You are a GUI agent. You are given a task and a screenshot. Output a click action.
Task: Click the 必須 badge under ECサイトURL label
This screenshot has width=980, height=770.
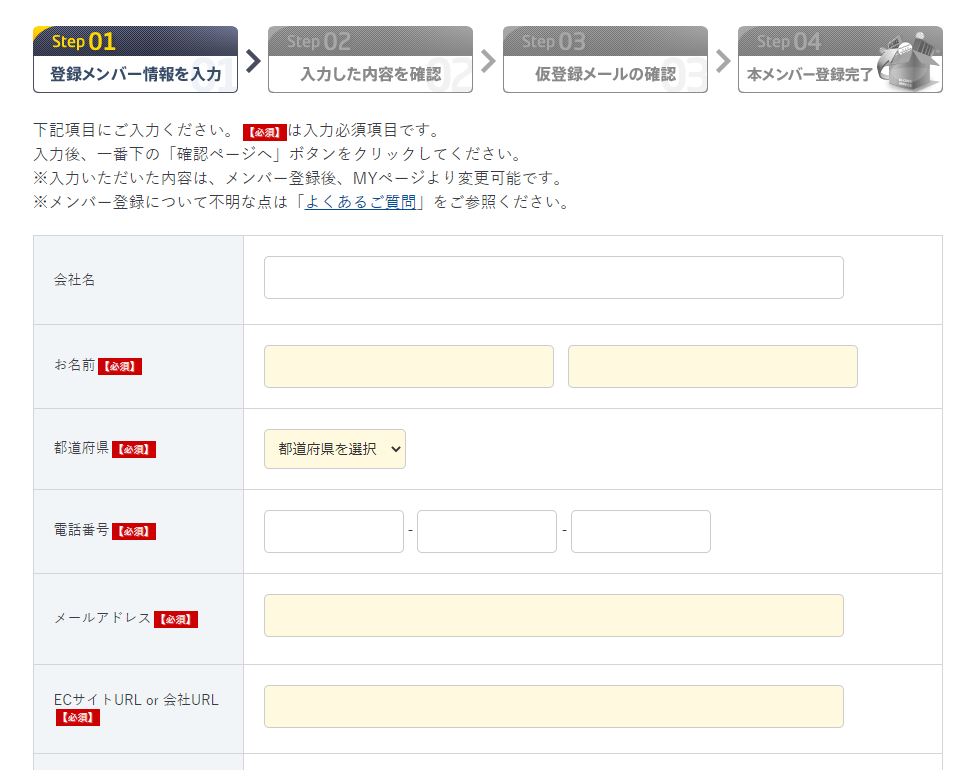click(x=78, y=718)
